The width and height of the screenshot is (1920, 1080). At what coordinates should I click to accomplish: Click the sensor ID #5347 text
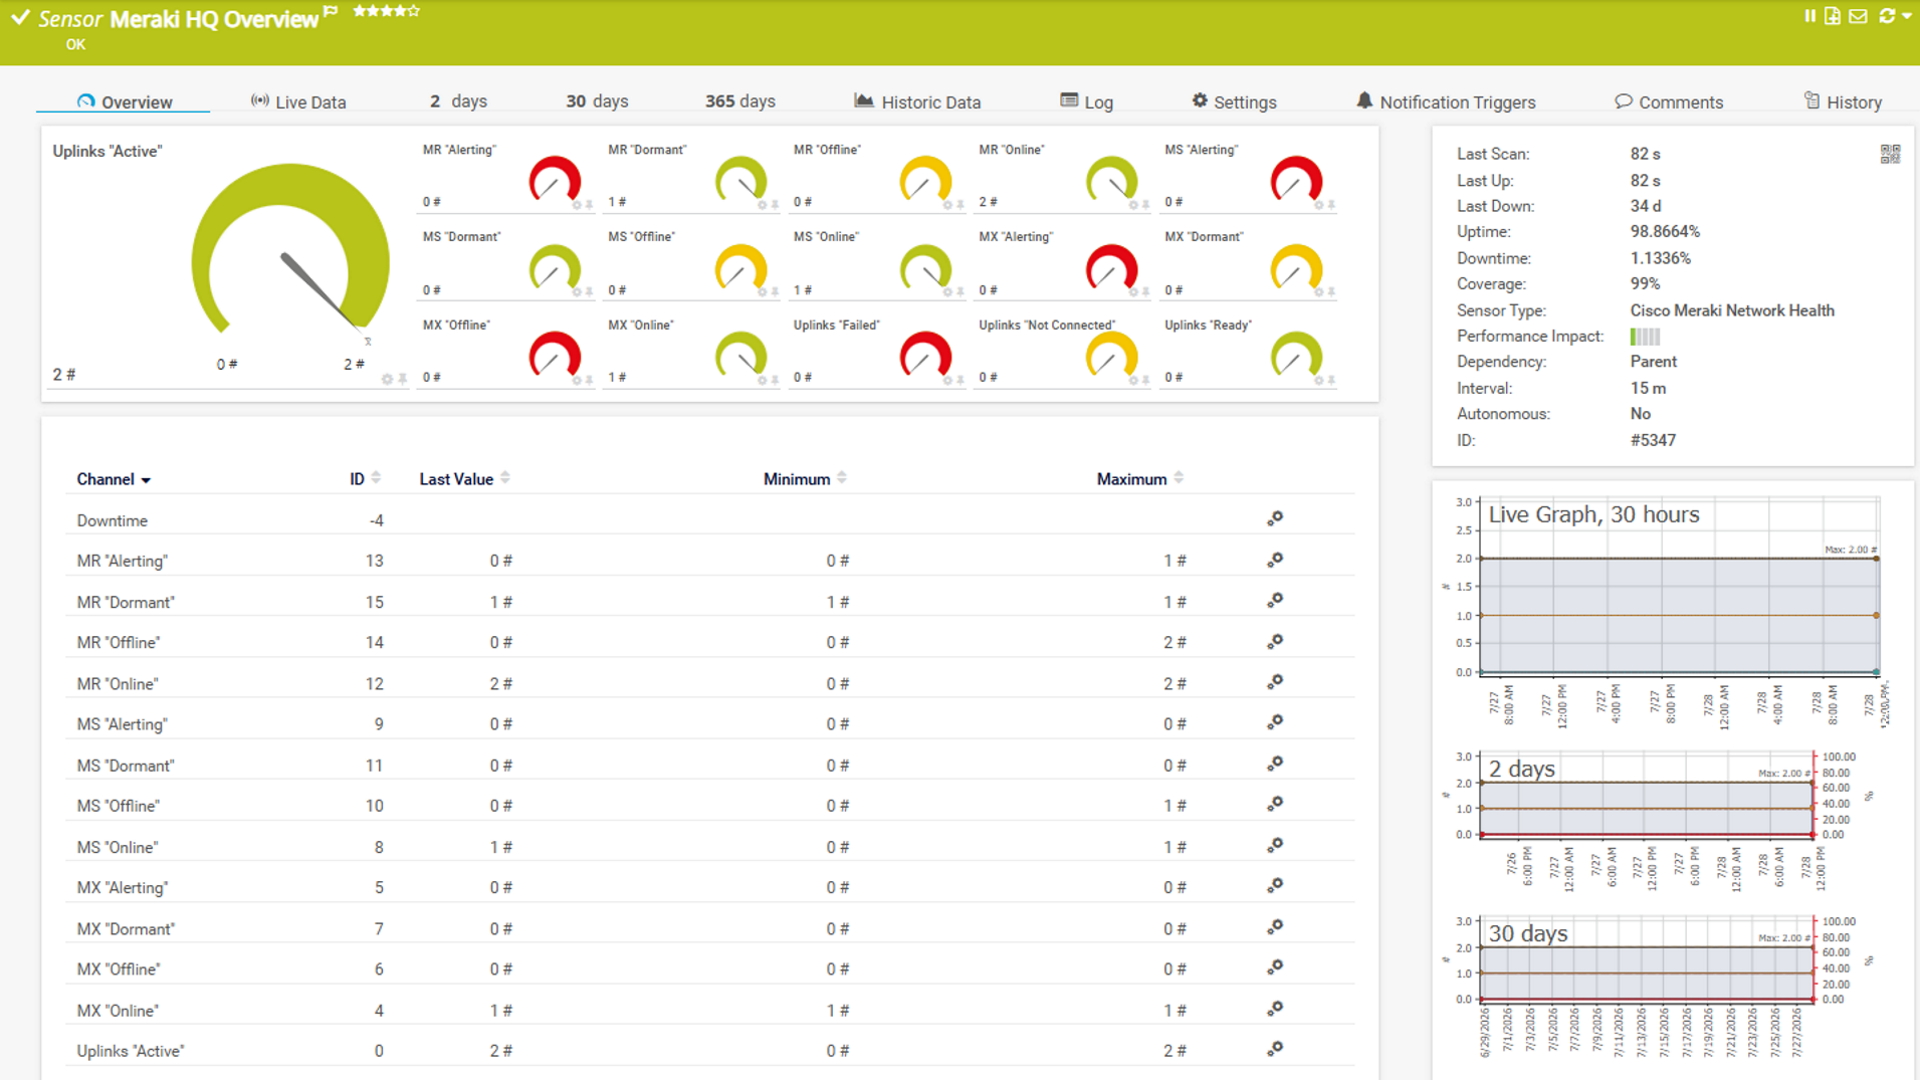click(x=1653, y=440)
